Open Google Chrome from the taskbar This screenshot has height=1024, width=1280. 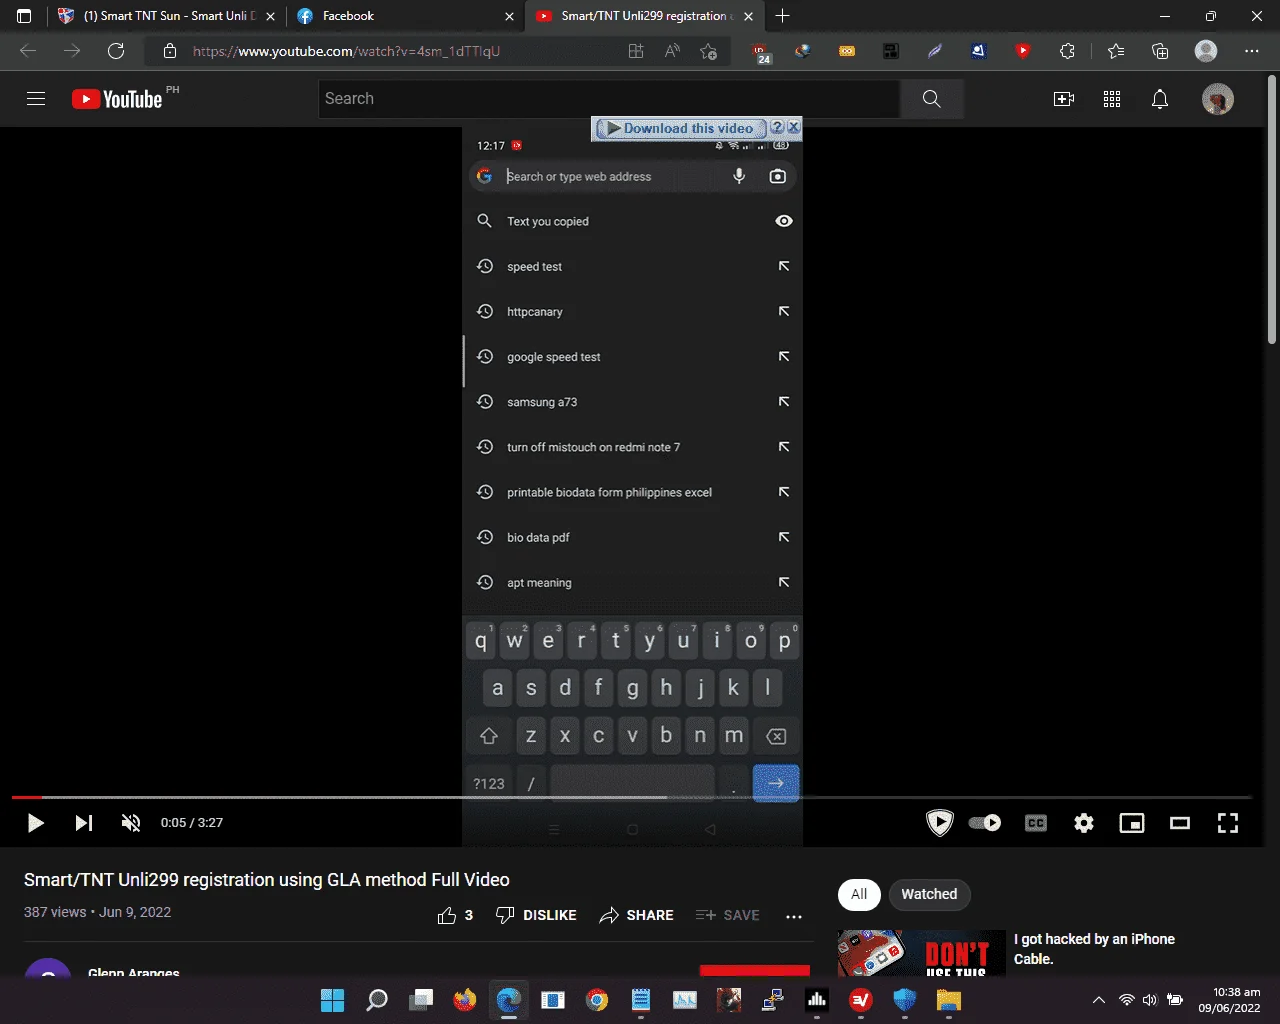coord(597,1000)
